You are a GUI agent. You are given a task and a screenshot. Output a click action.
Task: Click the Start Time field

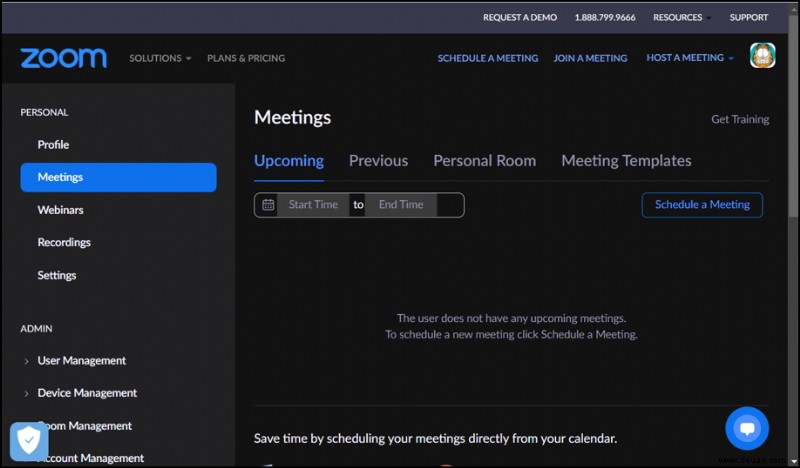tap(313, 205)
